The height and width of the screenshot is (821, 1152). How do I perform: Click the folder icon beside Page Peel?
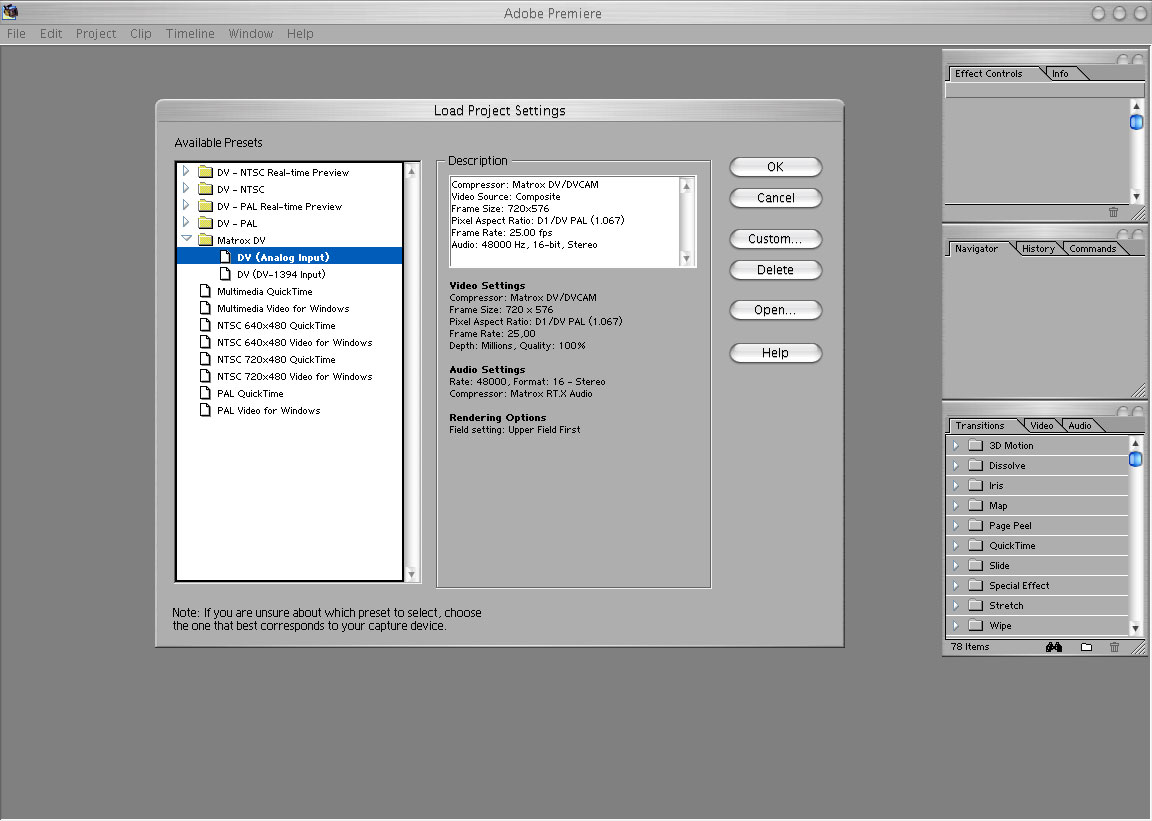976,526
